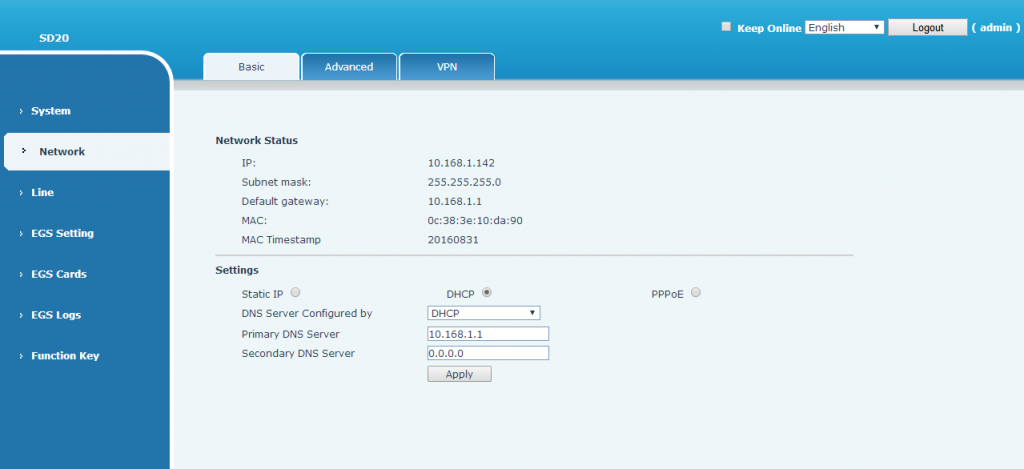The image size is (1024, 469).
Task: Select the Static IP radio button
Action: click(295, 293)
